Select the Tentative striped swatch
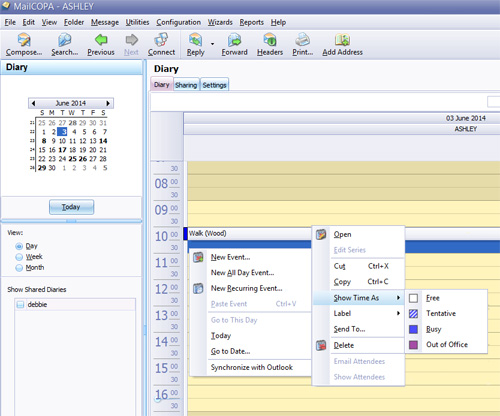Screen dimensions: 500x416 [x=413, y=313]
